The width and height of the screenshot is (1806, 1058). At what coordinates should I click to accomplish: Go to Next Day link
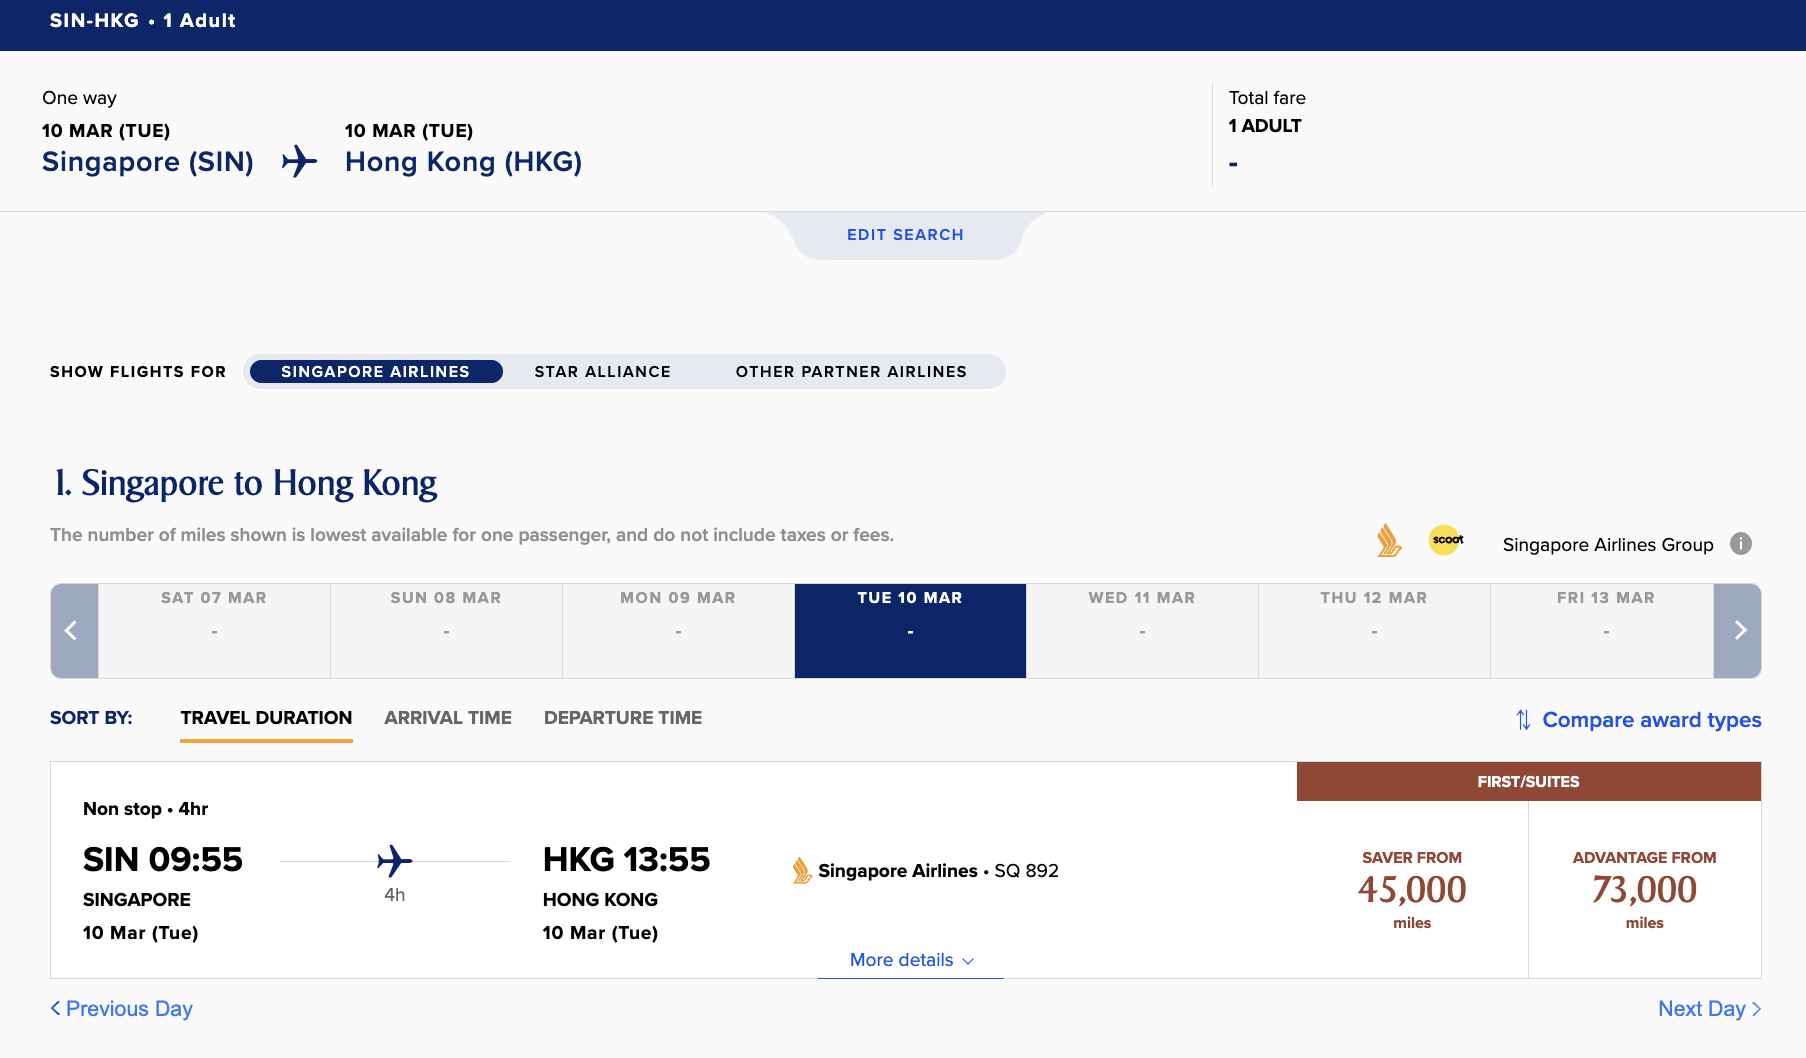click(1708, 1009)
